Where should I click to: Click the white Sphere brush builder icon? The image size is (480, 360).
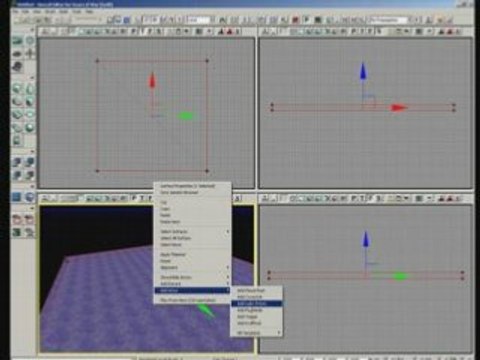point(30,128)
